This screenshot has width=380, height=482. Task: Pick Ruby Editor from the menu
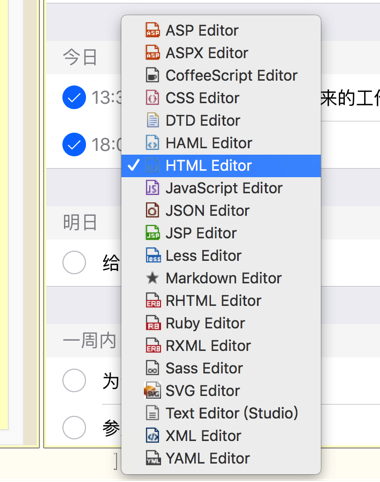point(221,323)
